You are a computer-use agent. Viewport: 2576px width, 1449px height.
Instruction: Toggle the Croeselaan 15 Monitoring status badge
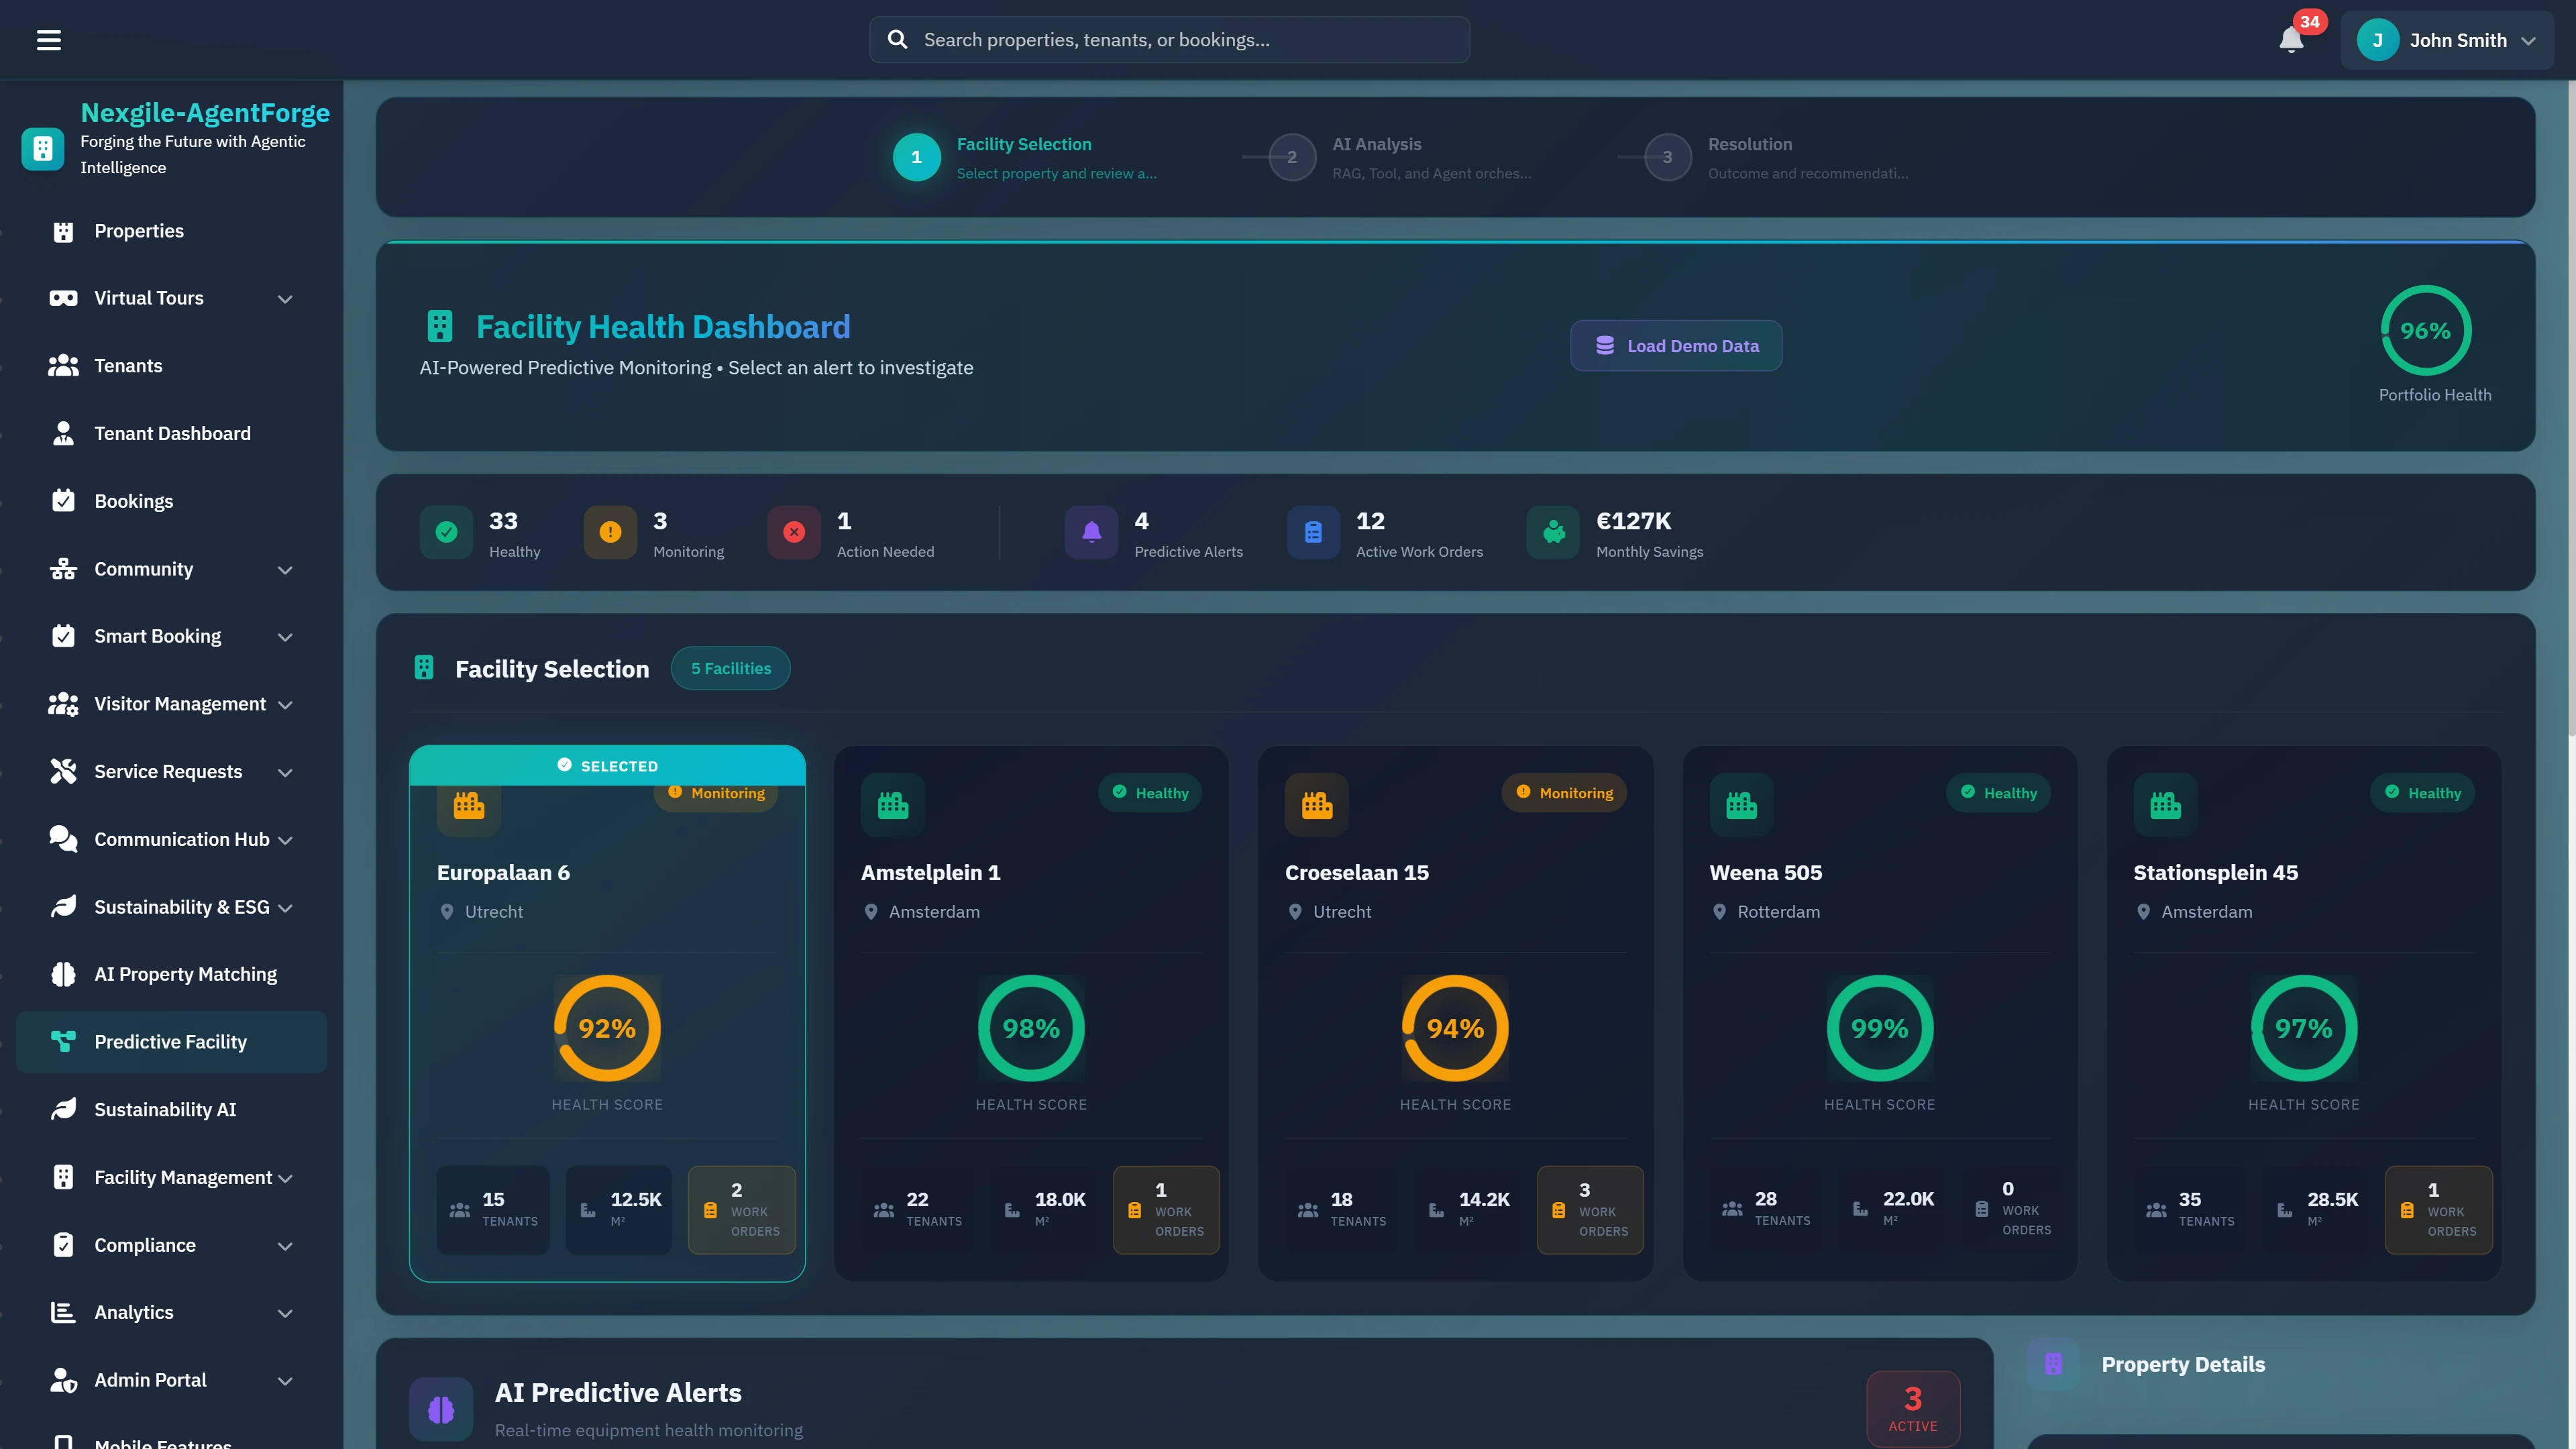click(x=1564, y=792)
